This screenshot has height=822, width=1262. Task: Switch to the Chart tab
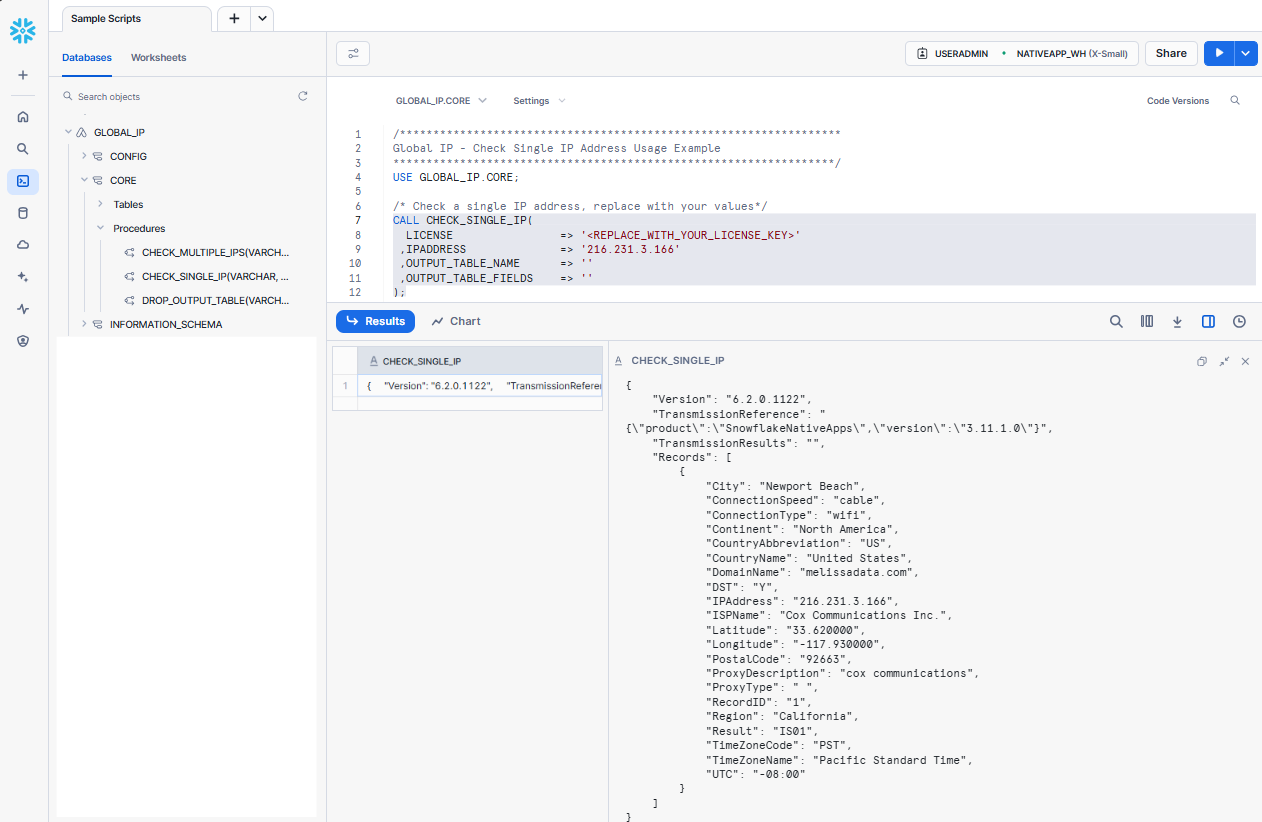pos(456,321)
